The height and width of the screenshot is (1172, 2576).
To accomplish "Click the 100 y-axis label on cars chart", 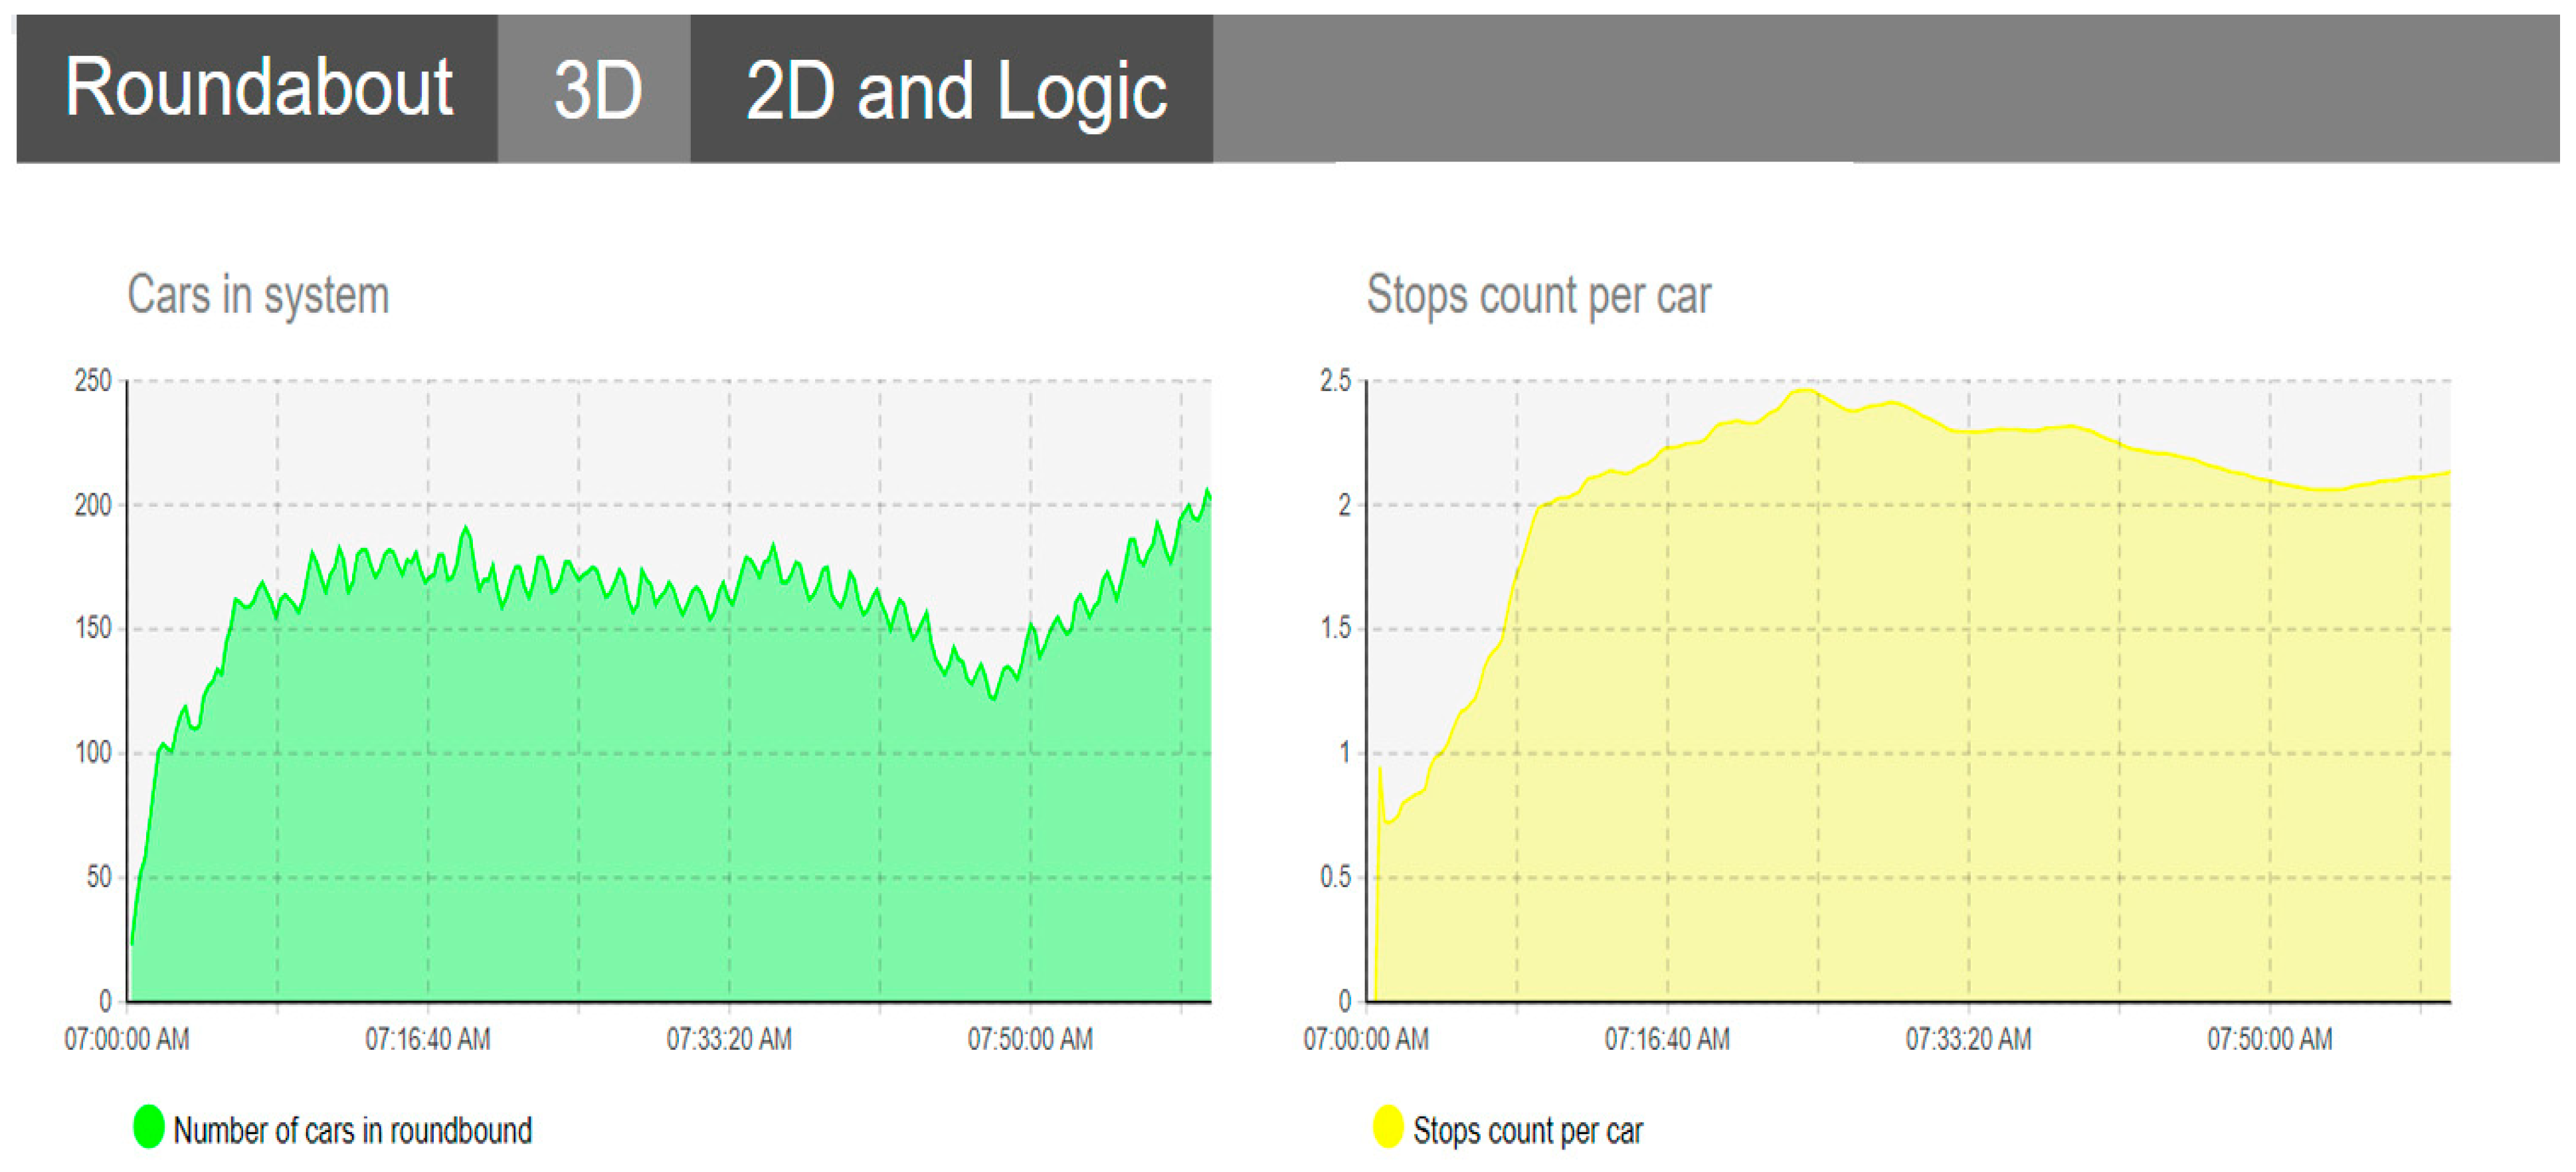I will click(93, 752).
